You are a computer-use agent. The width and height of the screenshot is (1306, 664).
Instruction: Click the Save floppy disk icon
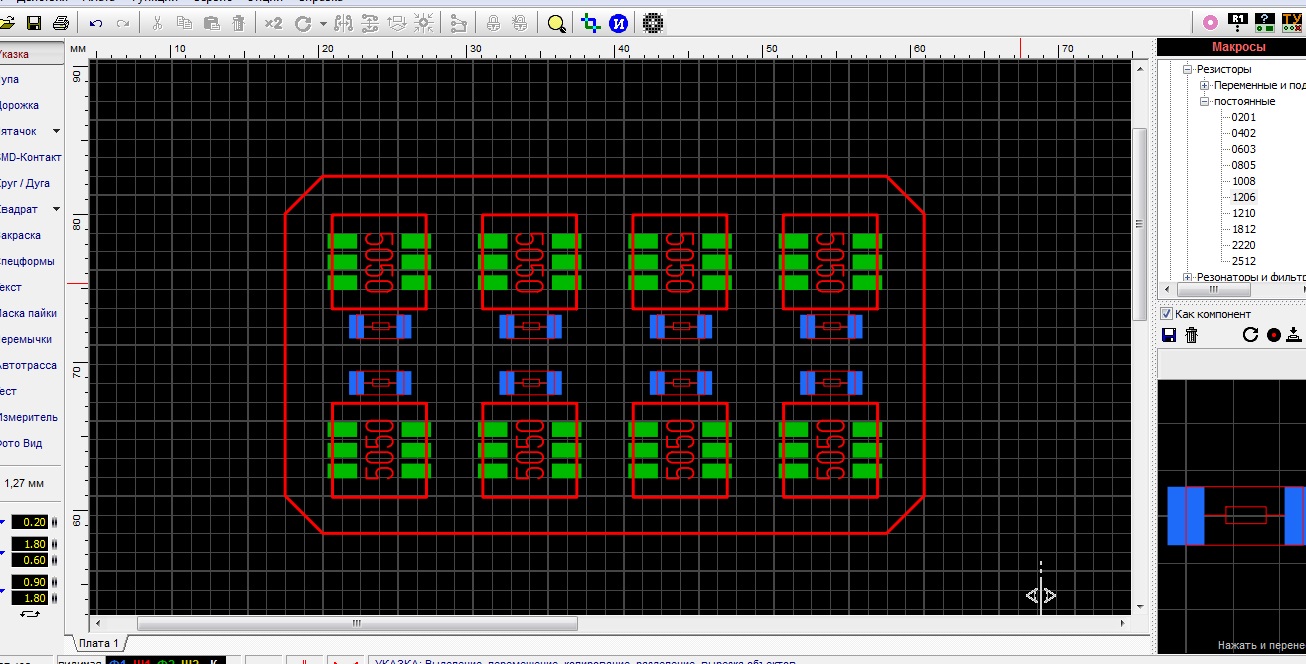pyautogui.click(x=34, y=23)
